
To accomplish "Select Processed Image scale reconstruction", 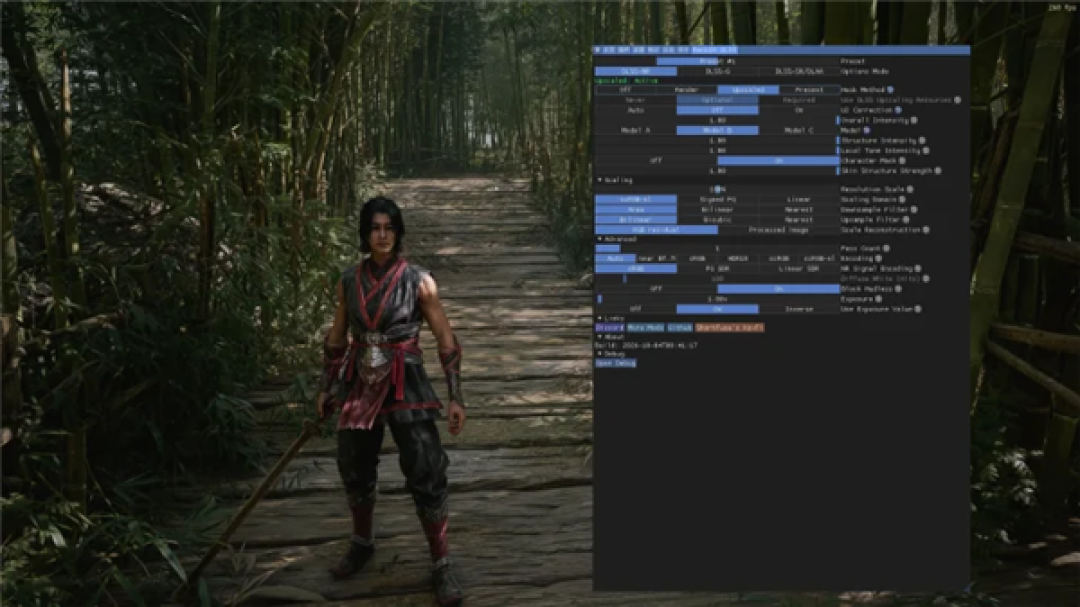I will (x=778, y=230).
